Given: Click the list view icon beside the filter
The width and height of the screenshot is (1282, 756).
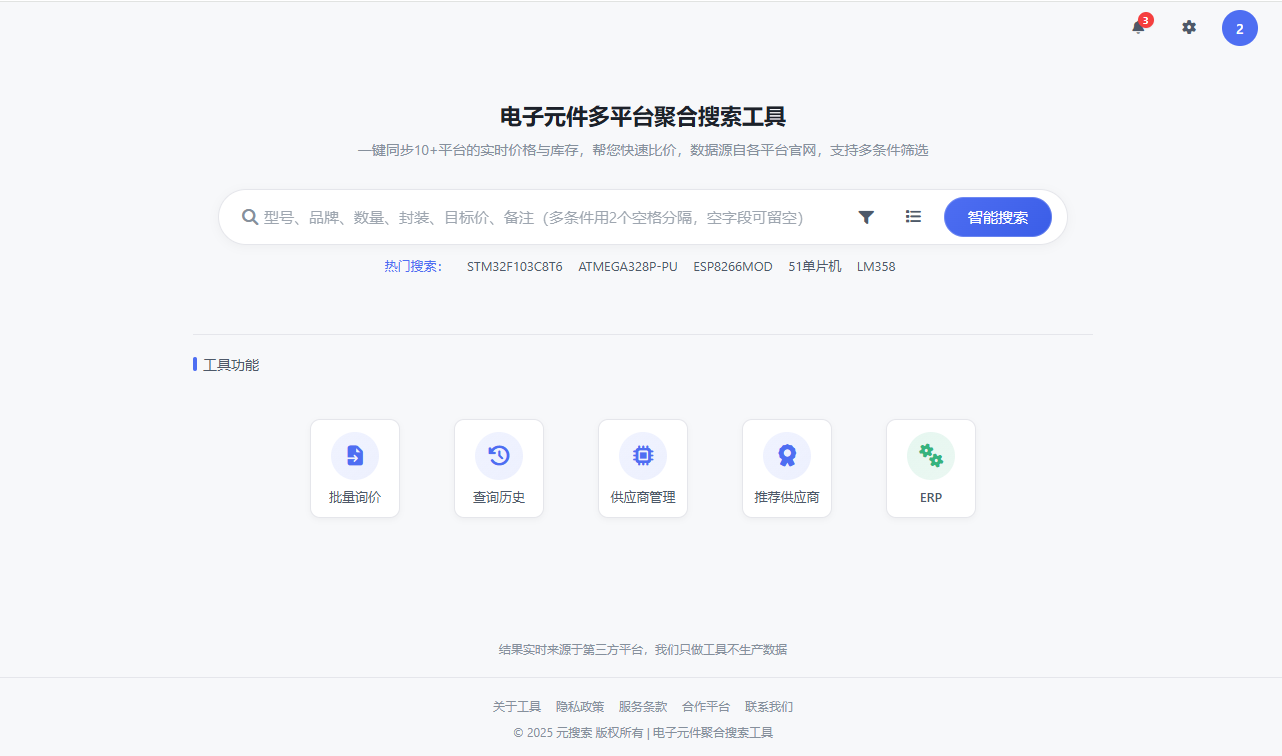Looking at the screenshot, I should click(912, 216).
